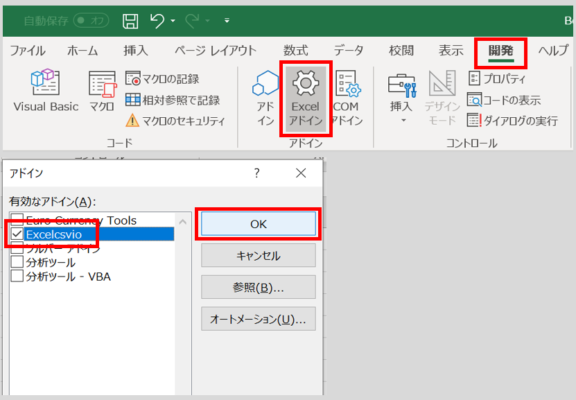Click the オートメーション(U)... button
576x400 pixels.
(x=258, y=319)
